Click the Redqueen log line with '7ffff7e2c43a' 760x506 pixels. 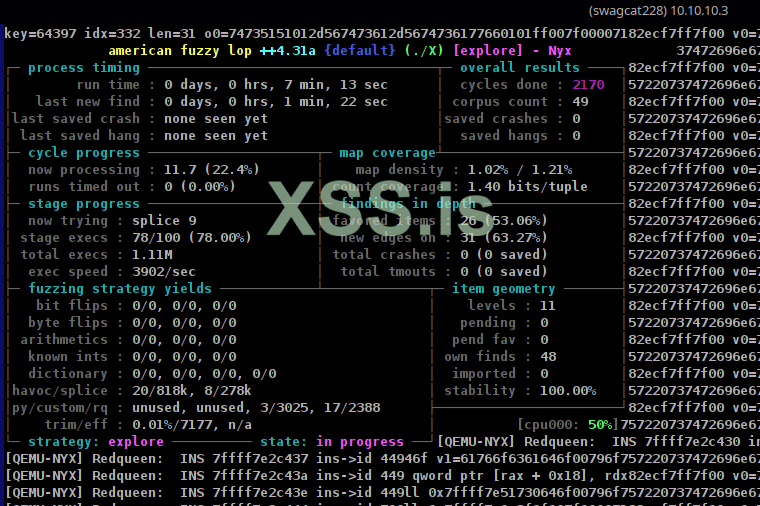pyautogui.click(x=382, y=475)
